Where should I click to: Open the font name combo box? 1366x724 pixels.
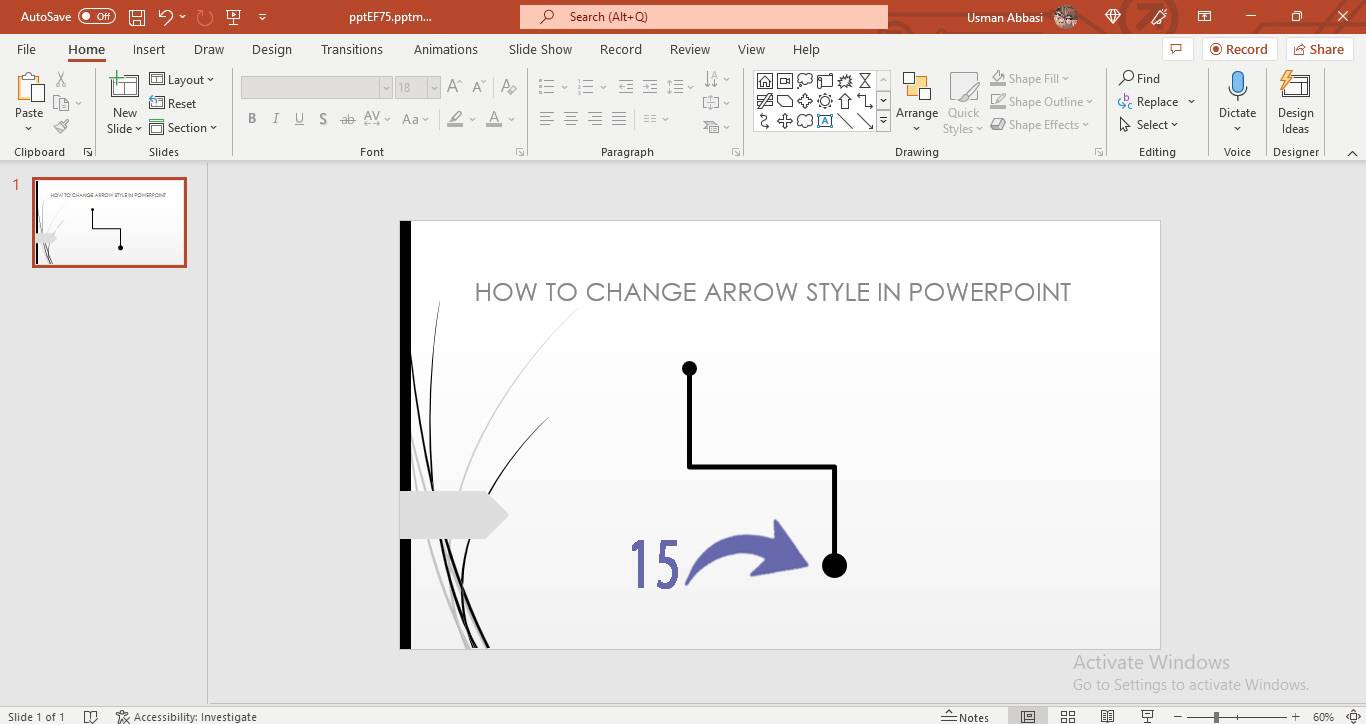coord(316,88)
